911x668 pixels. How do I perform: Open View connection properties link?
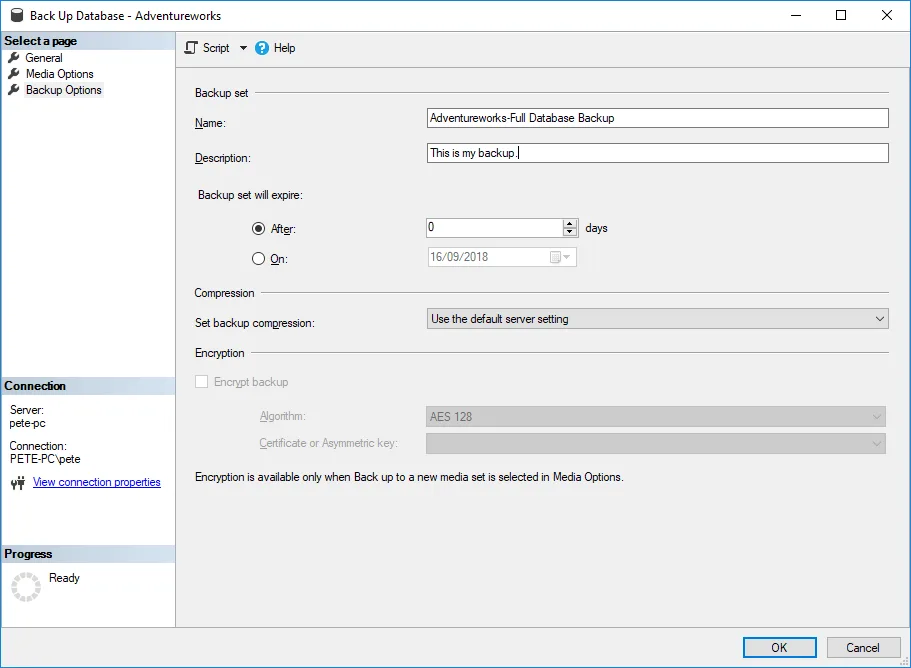tap(96, 482)
